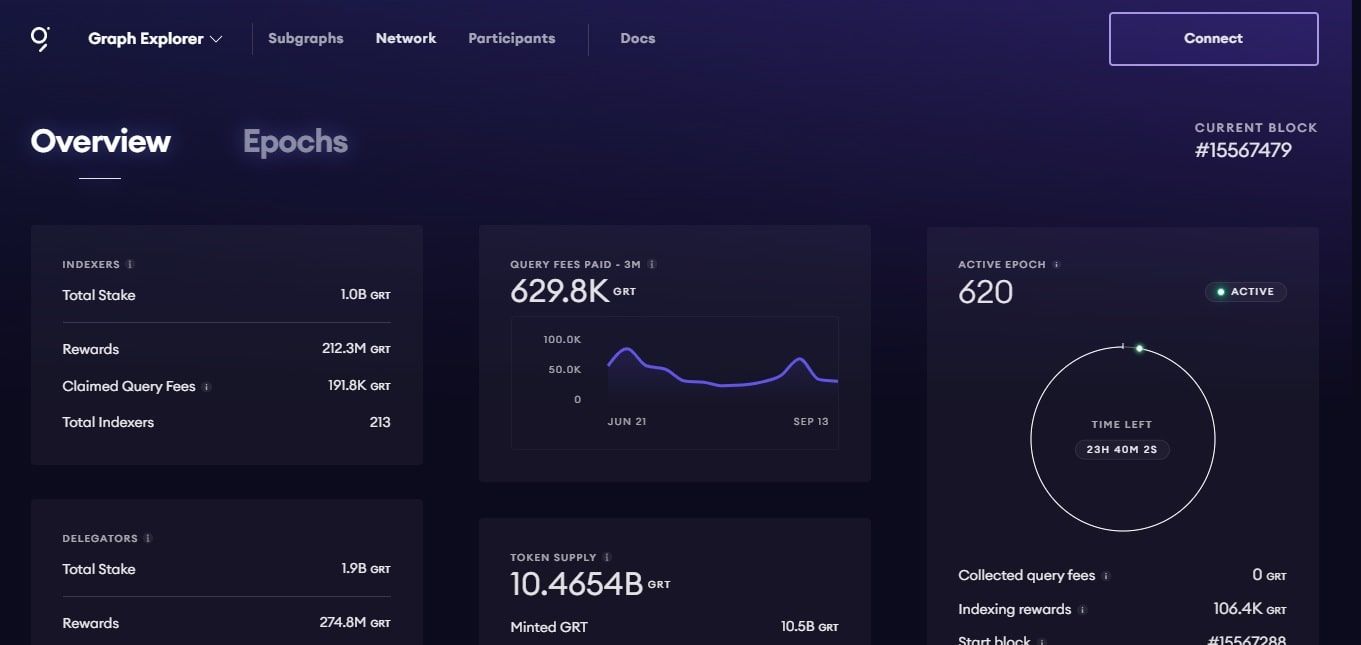The image size is (1361, 645).
Task: Click the CURRENT BLOCK label
Action: pyautogui.click(x=1256, y=128)
